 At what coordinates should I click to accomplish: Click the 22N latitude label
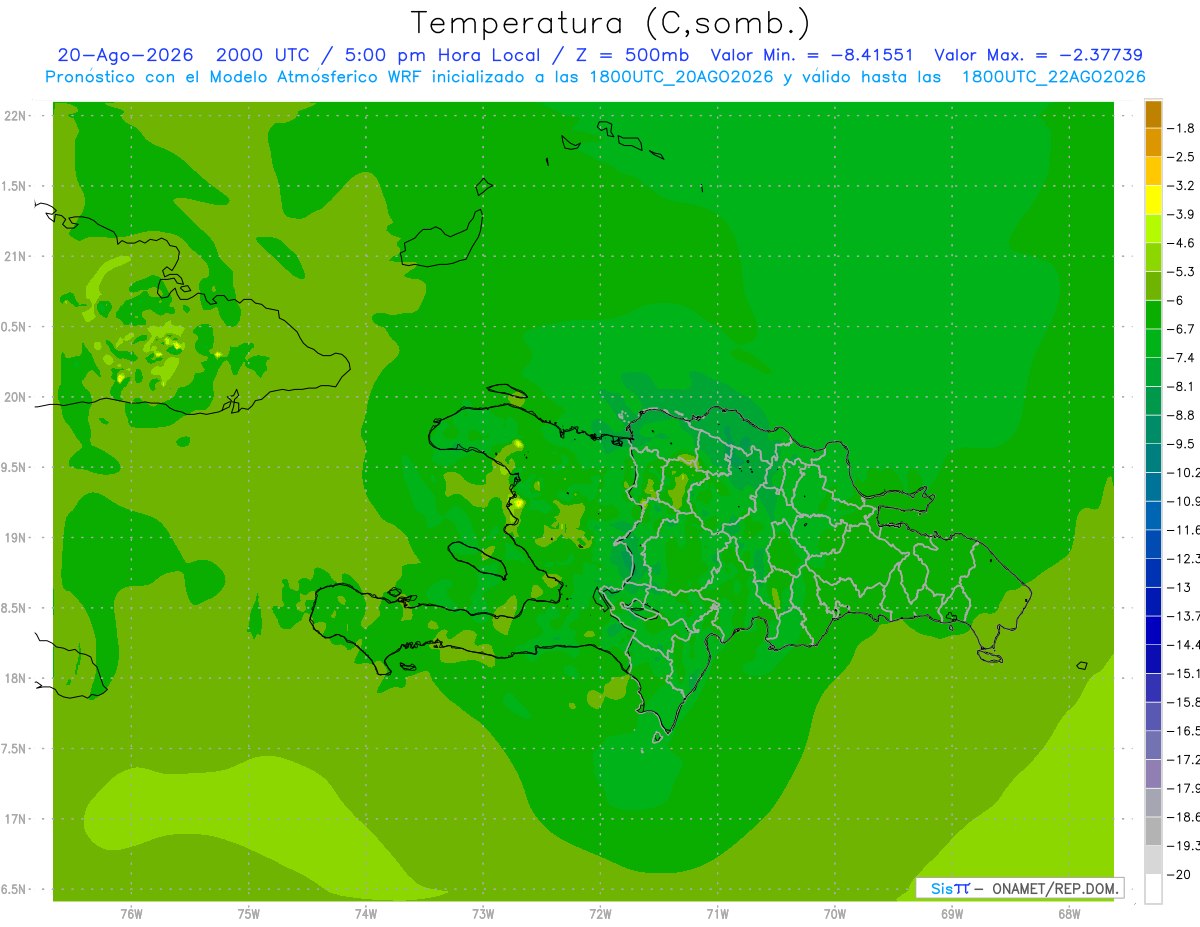point(16,116)
